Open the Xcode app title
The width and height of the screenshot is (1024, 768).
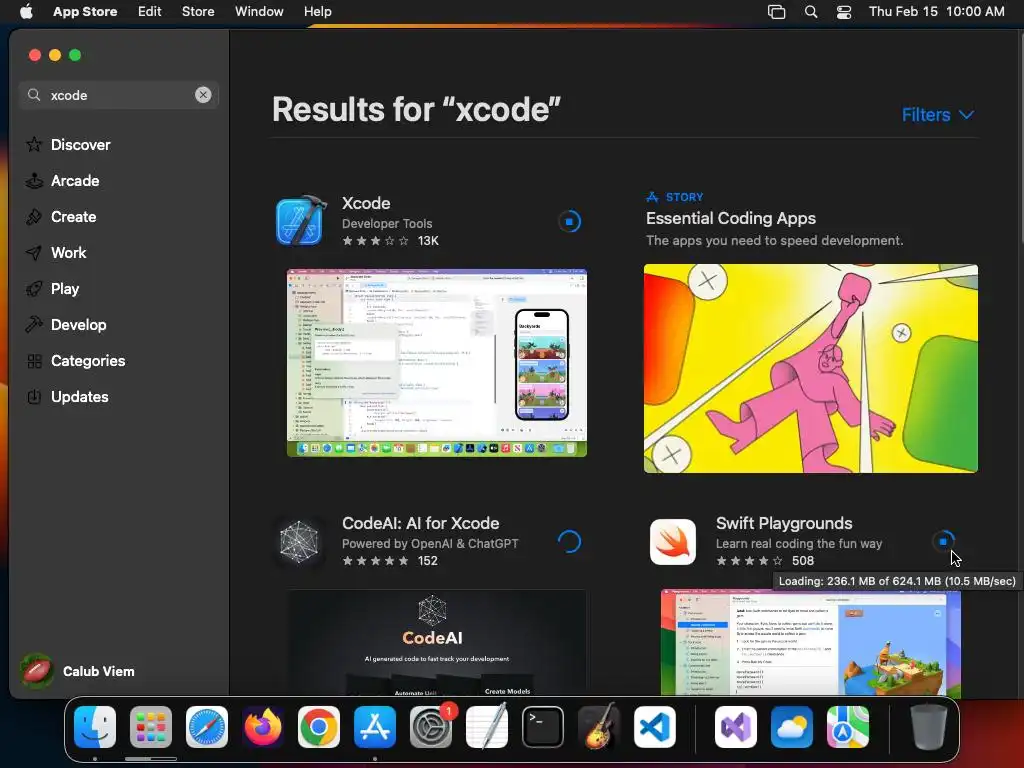coord(366,203)
